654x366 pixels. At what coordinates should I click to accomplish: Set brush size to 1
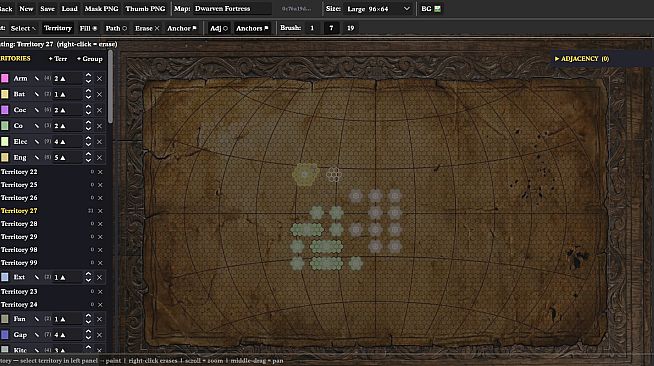click(x=312, y=28)
